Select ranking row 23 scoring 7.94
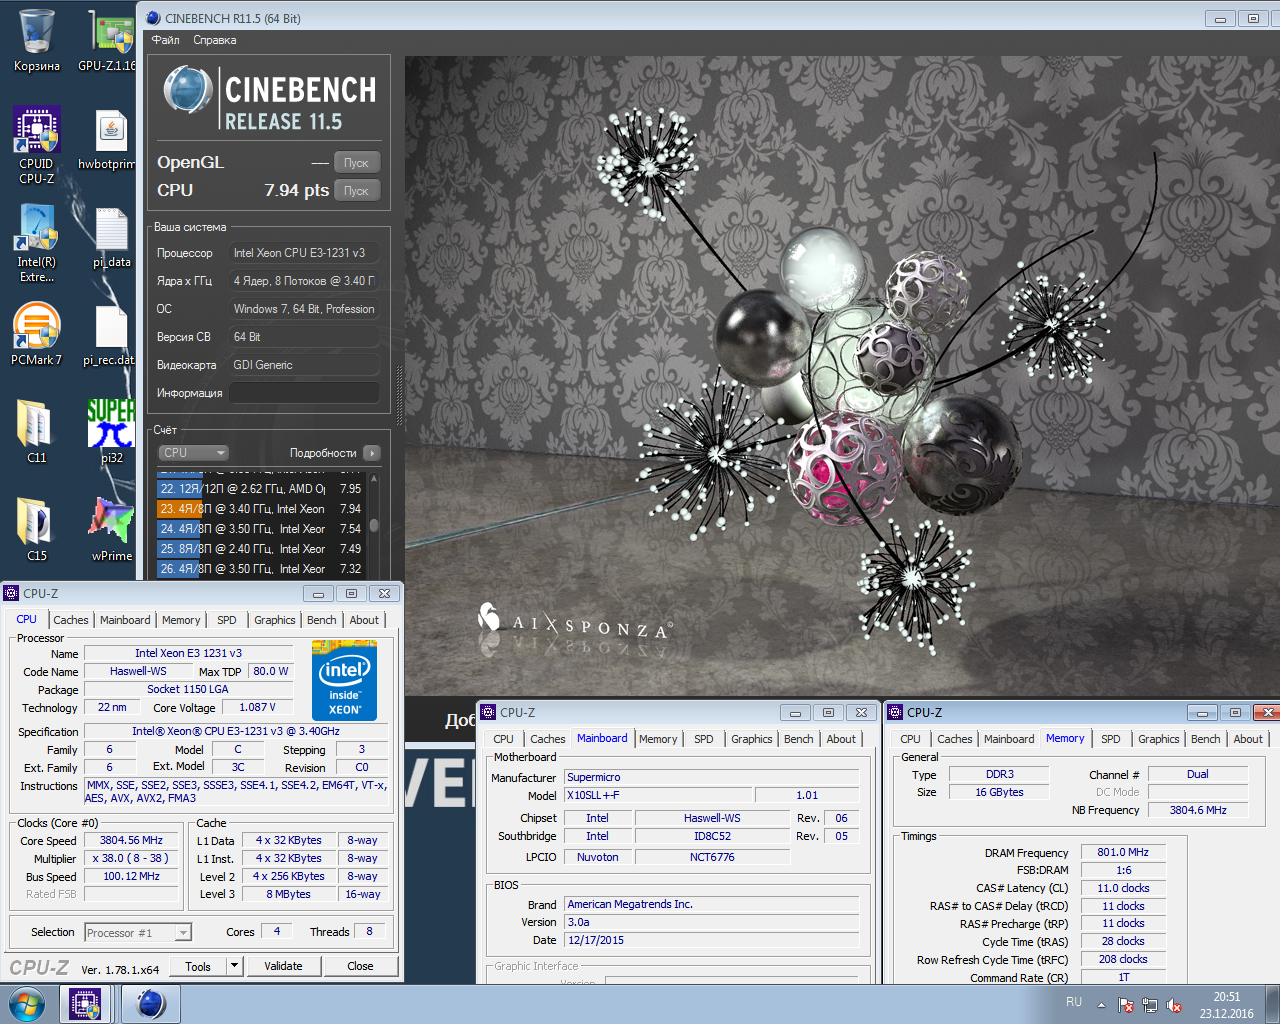 pos(261,509)
